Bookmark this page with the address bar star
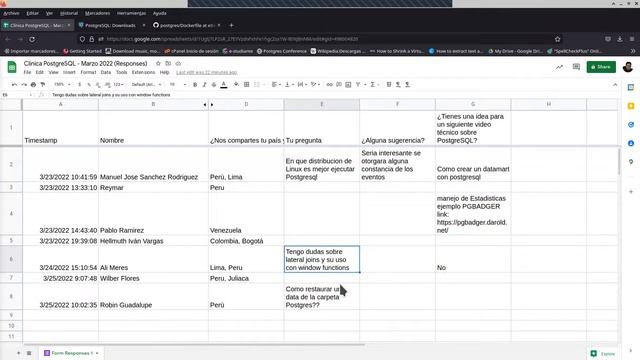640x360 pixels. pos(558,39)
